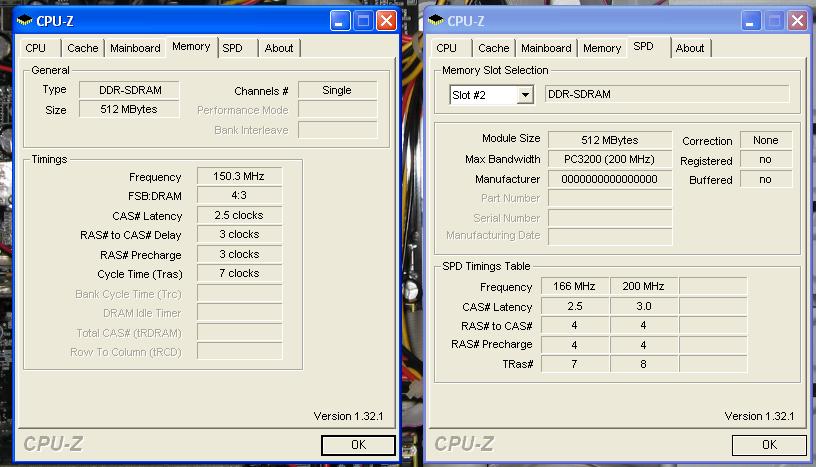816x467 pixels.
Task: Open Cache tab in left CPU-Z window
Action: (82, 48)
